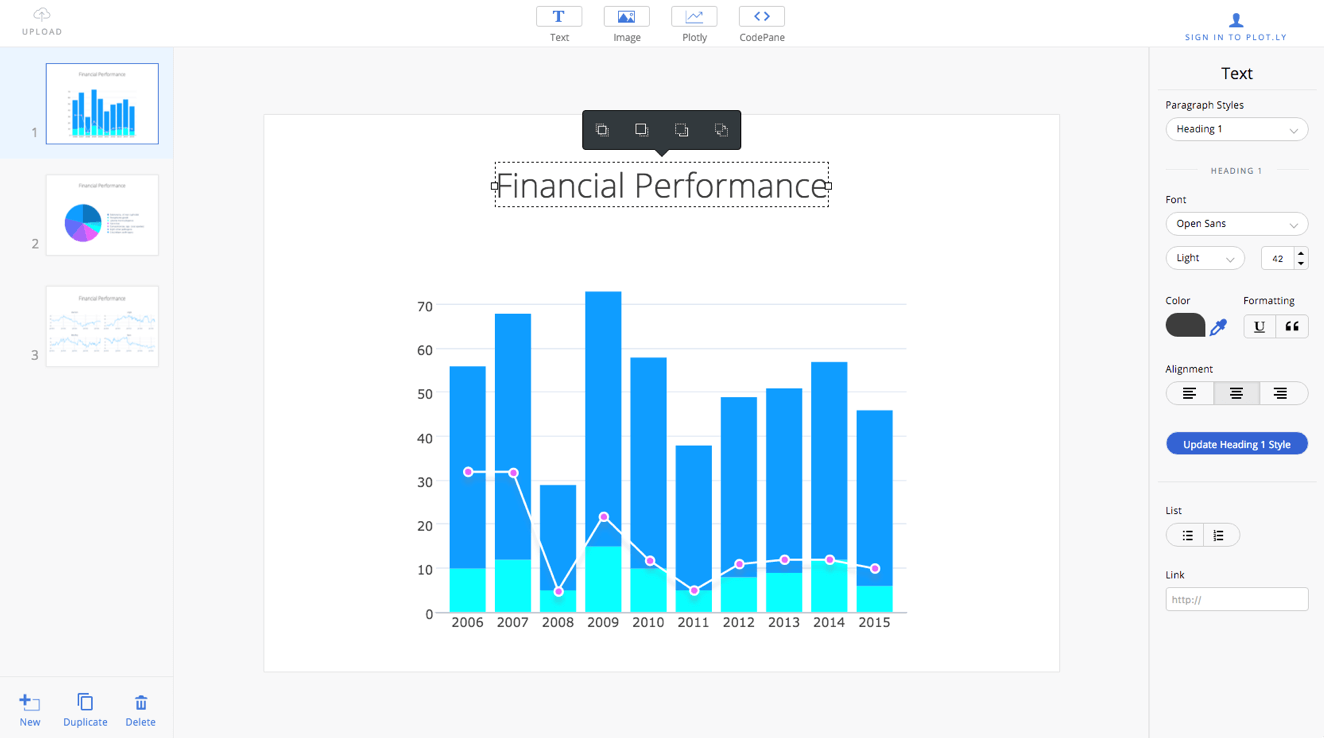Click send-backward icon with dashed top square
The width and height of the screenshot is (1324, 738).
[681, 130]
